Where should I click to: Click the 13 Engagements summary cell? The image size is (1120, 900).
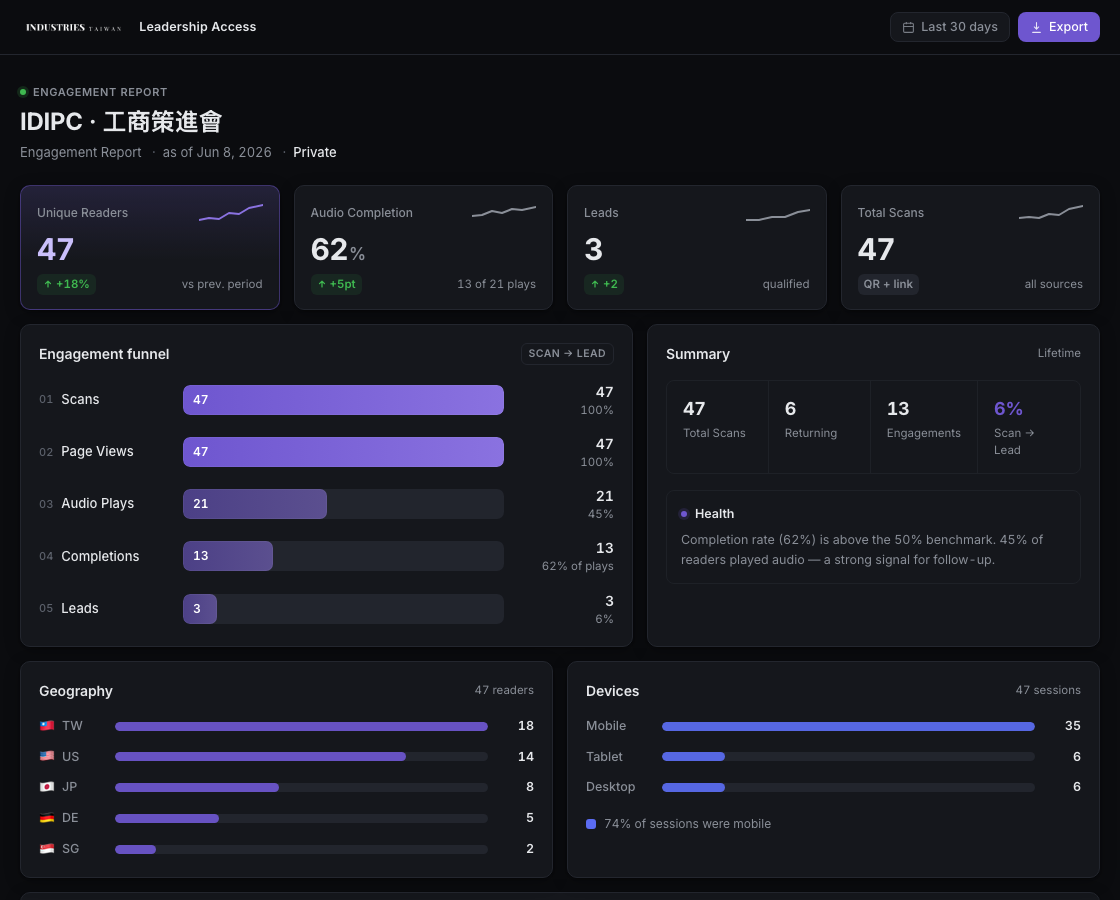924,427
